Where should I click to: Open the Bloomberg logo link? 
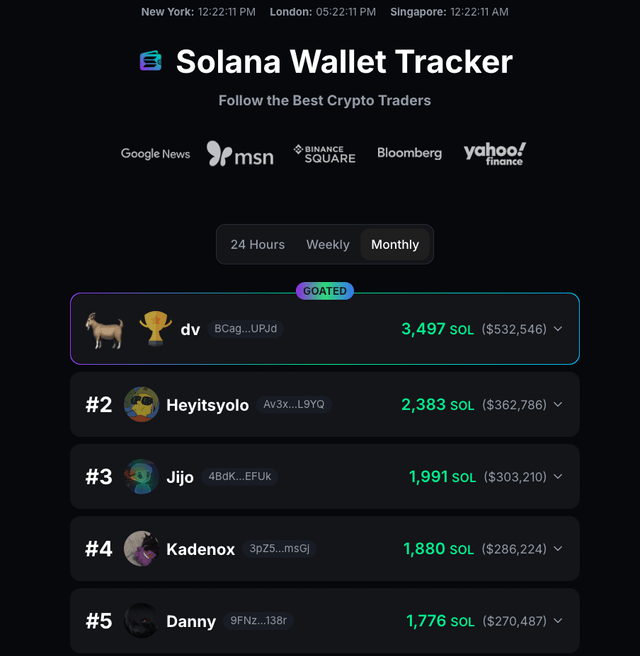click(x=409, y=154)
